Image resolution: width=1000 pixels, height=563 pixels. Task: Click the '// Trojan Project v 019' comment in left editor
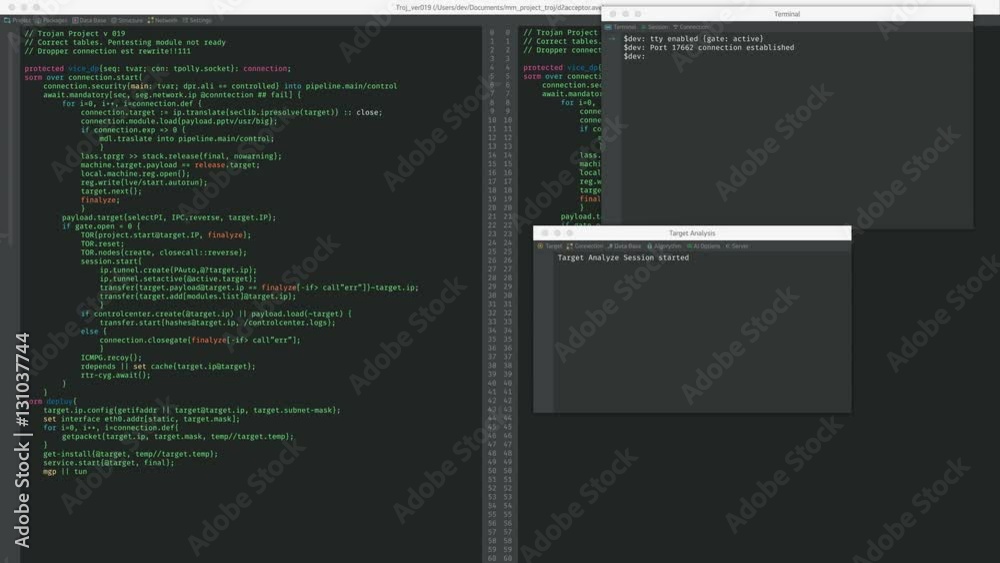tap(75, 34)
